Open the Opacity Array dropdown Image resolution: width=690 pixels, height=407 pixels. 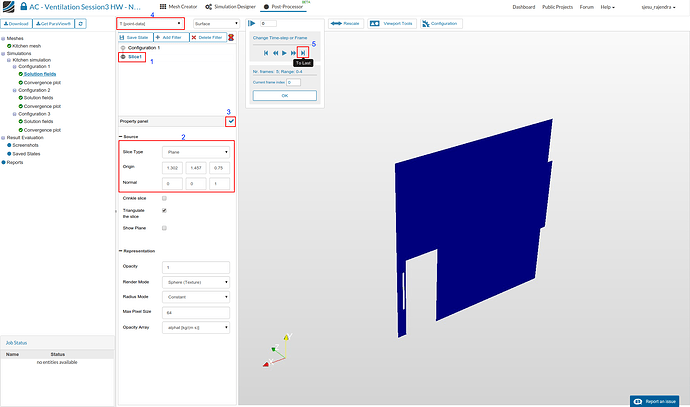(196, 328)
